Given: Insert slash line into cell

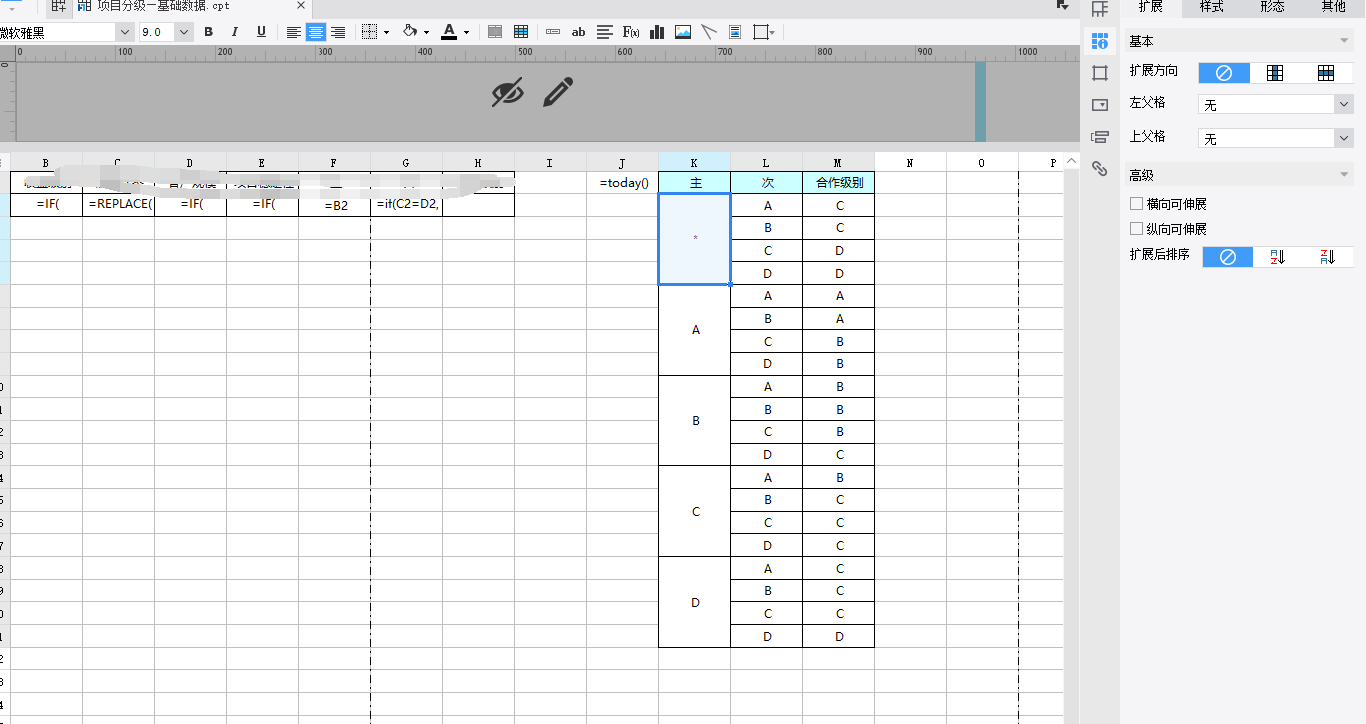Looking at the screenshot, I should click(x=709, y=32).
